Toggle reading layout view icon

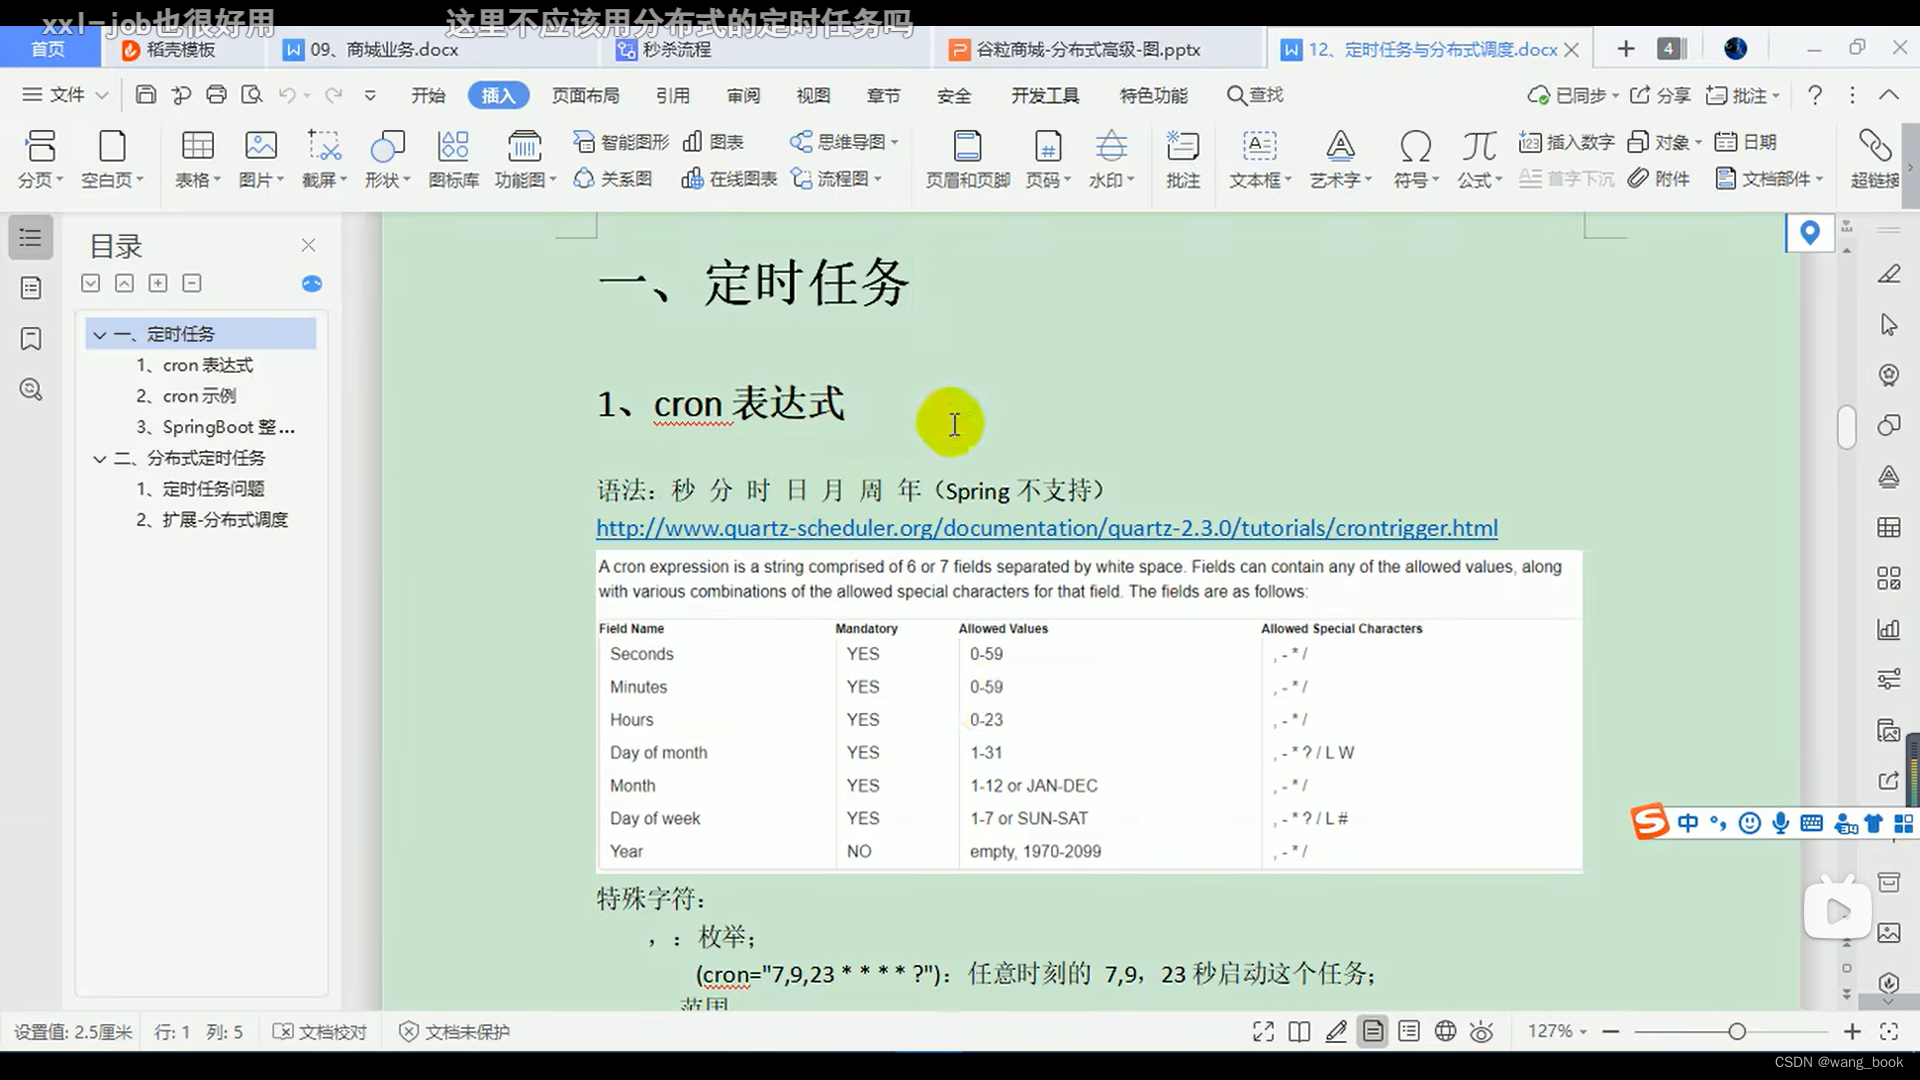(1299, 1032)
